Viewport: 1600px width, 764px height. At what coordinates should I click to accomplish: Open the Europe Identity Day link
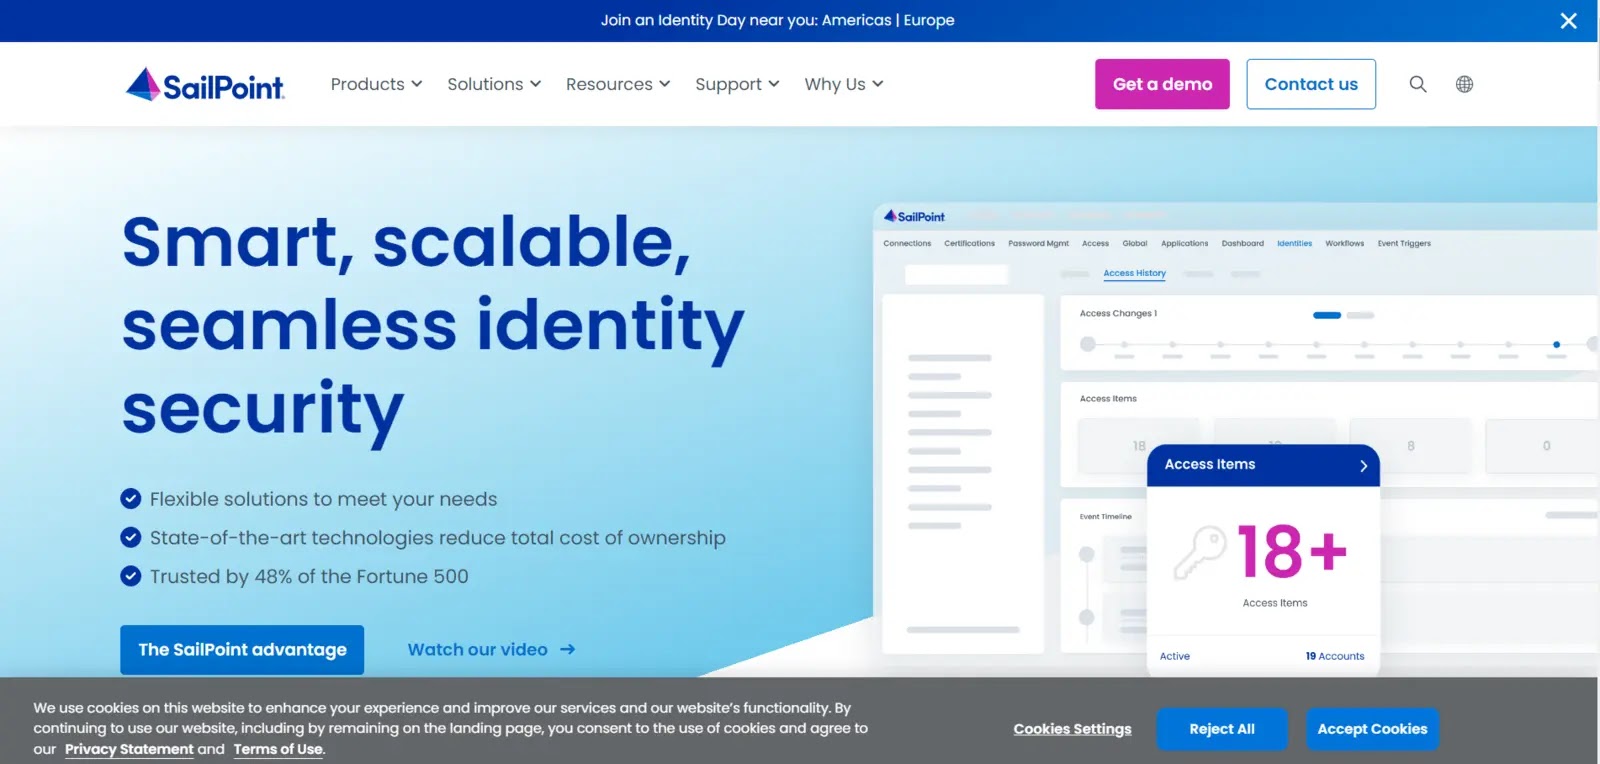click(929, 20)
